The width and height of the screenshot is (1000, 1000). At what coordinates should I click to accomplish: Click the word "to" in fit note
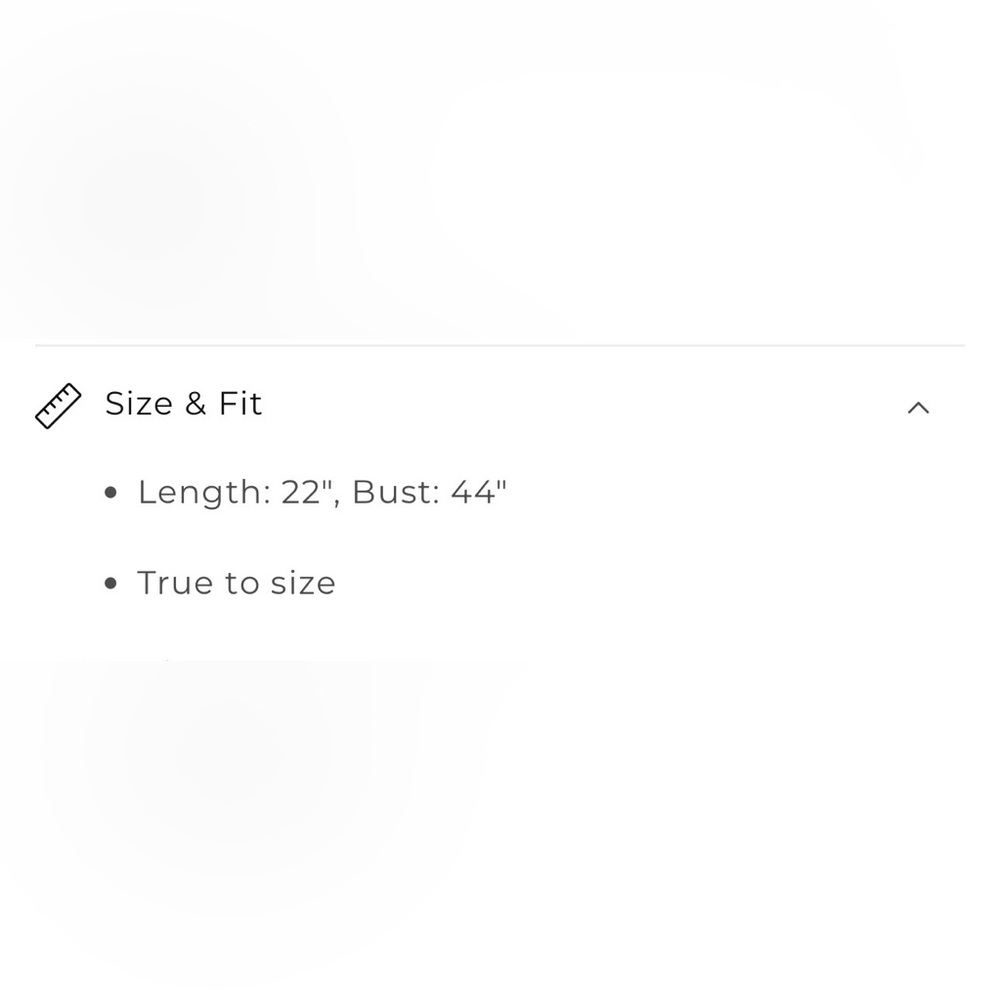click(x=240, y=583)
